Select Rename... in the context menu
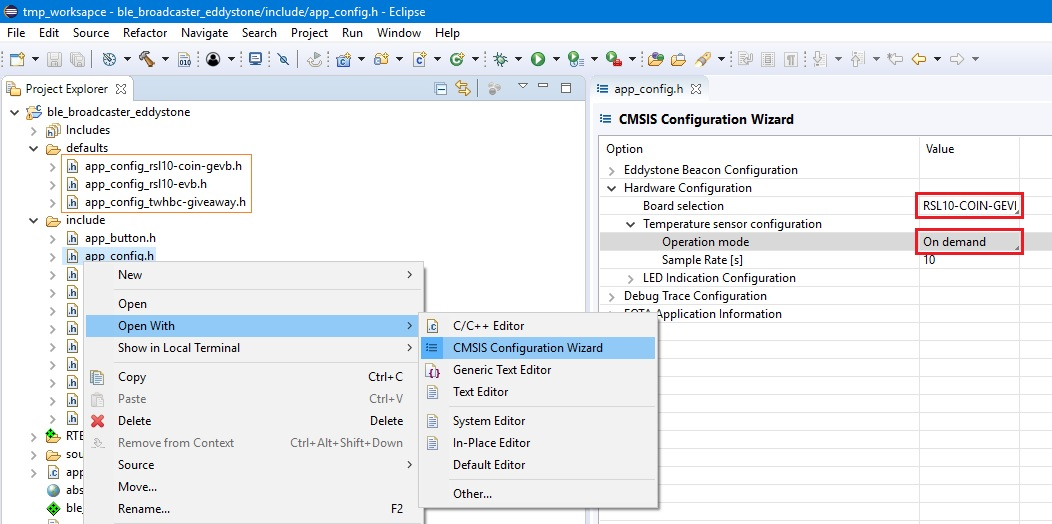This screenshot has width=1052, height=524. [254, 509]
